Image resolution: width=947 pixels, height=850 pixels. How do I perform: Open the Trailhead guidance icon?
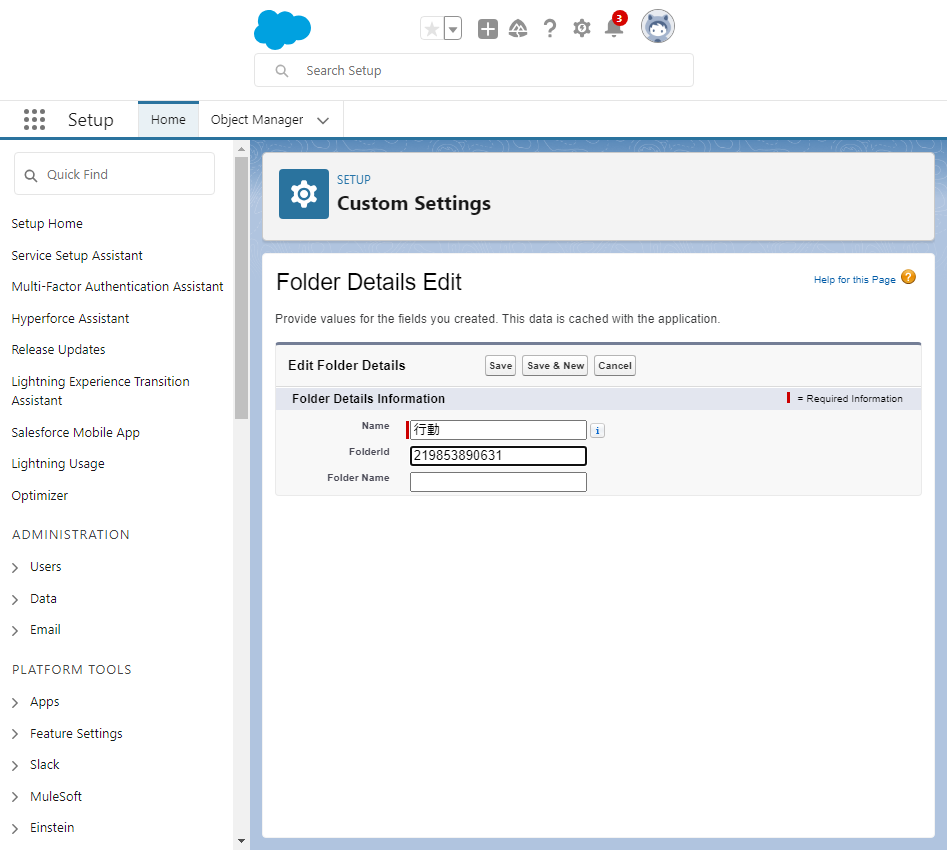(518, 29)
